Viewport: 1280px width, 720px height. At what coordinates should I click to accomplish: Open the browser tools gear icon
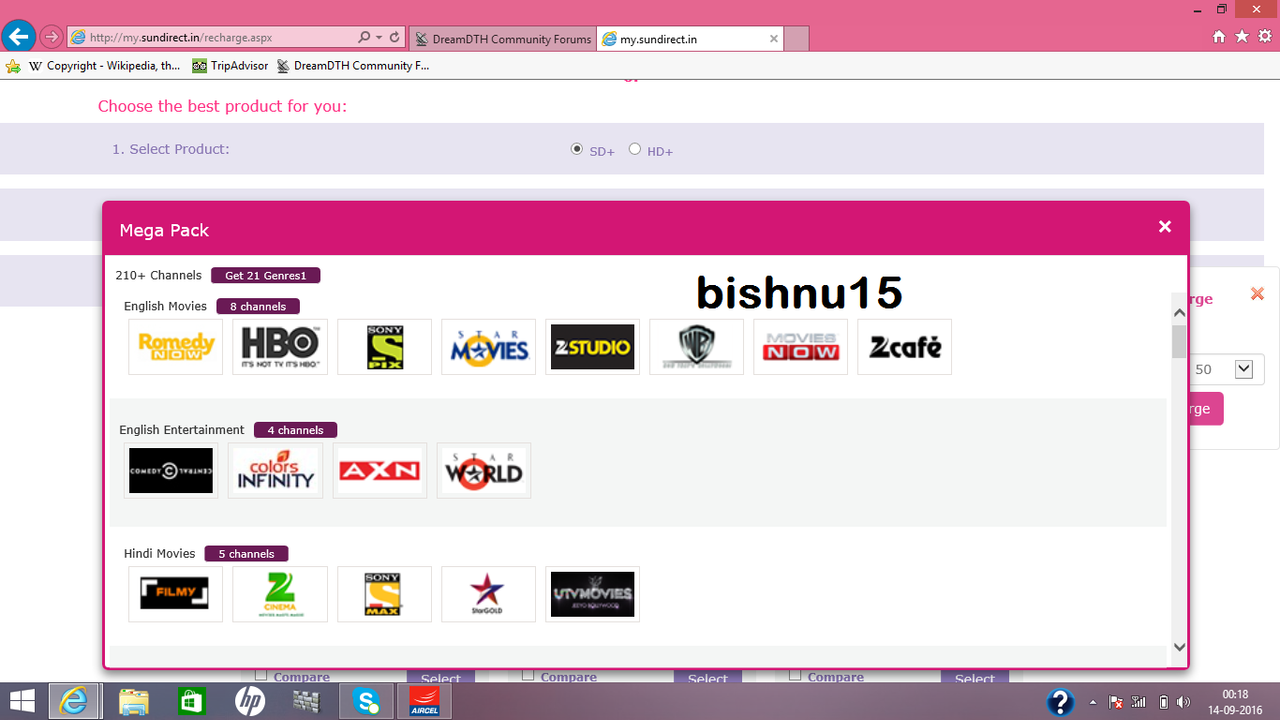coord(1265,37)
